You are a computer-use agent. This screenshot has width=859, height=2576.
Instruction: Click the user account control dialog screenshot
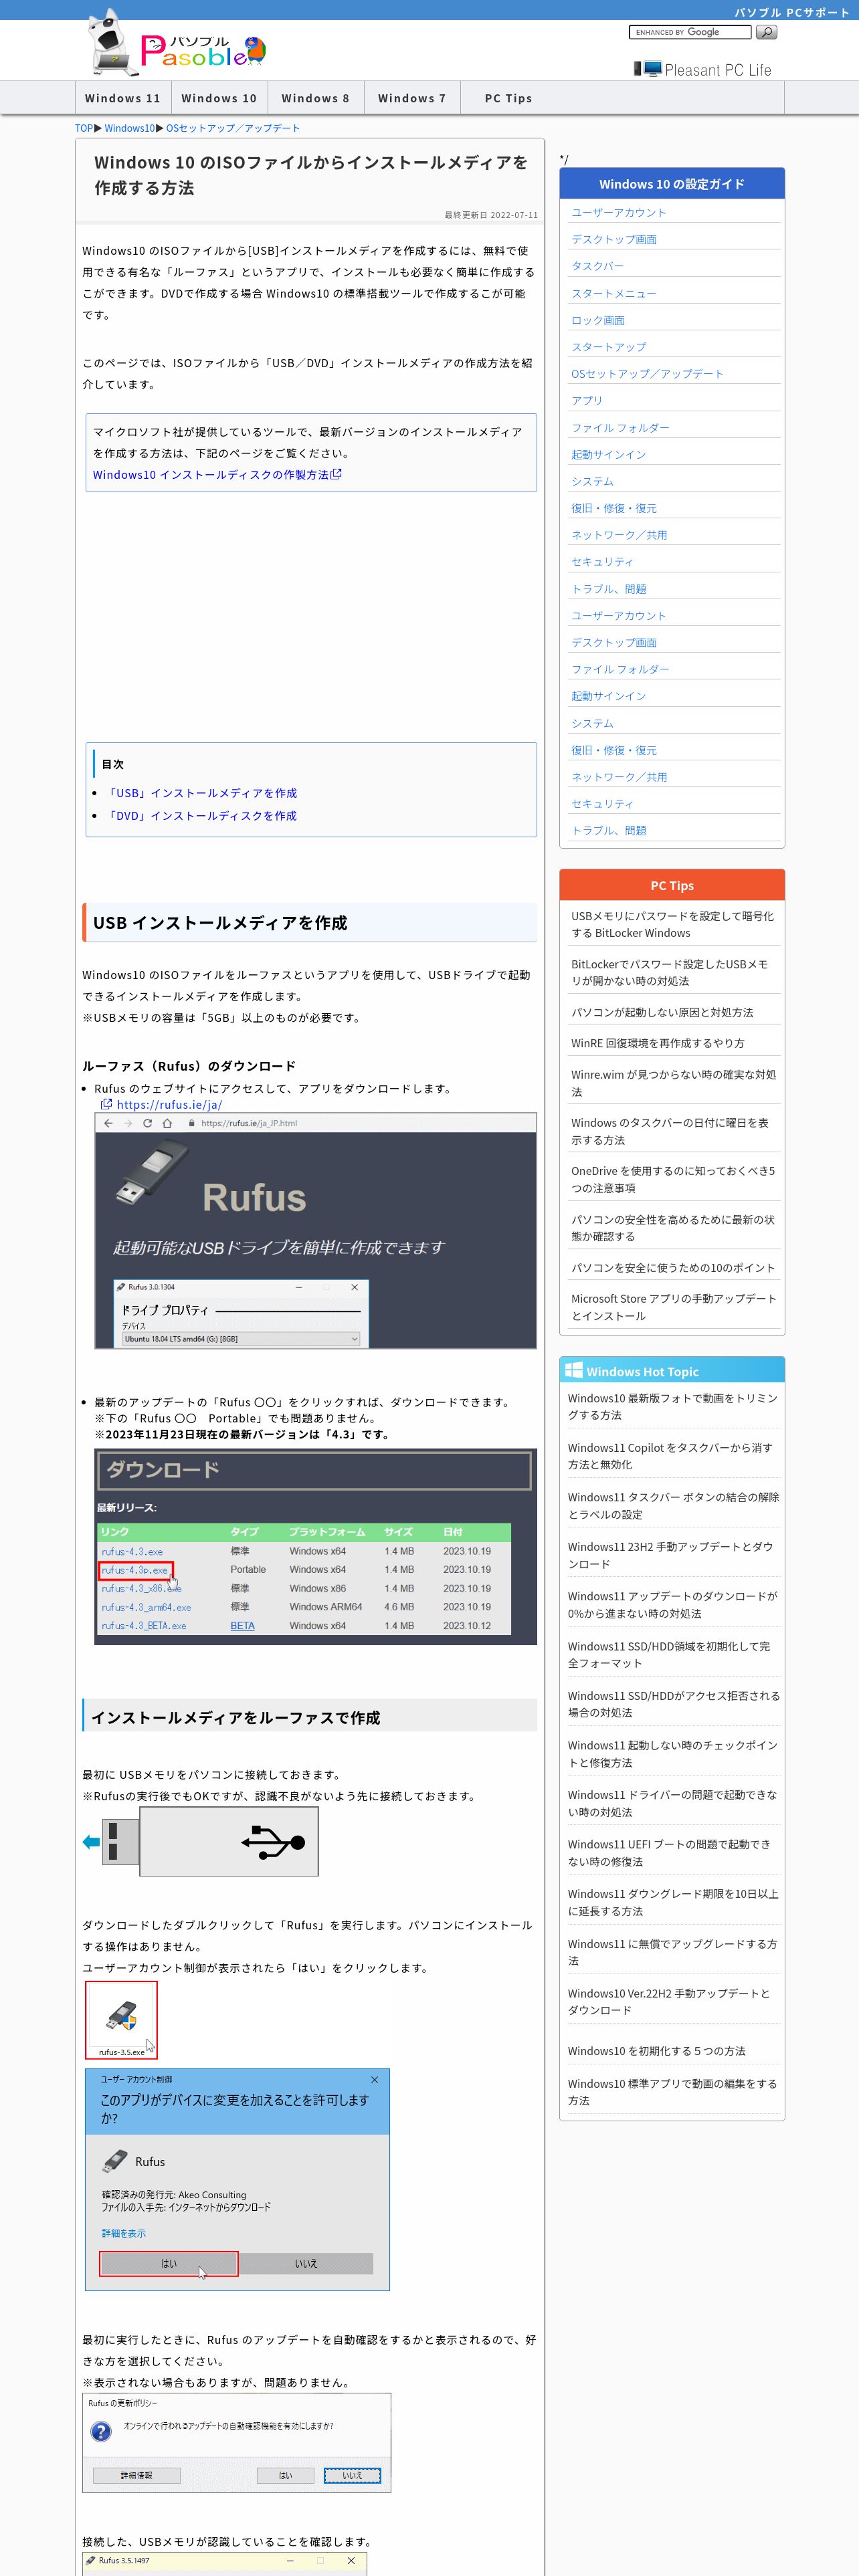point(237,2179)
